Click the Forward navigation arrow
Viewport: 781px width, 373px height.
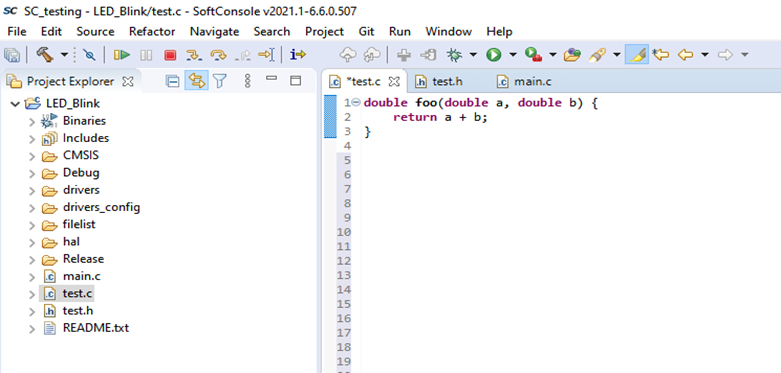tap(725, 55)
